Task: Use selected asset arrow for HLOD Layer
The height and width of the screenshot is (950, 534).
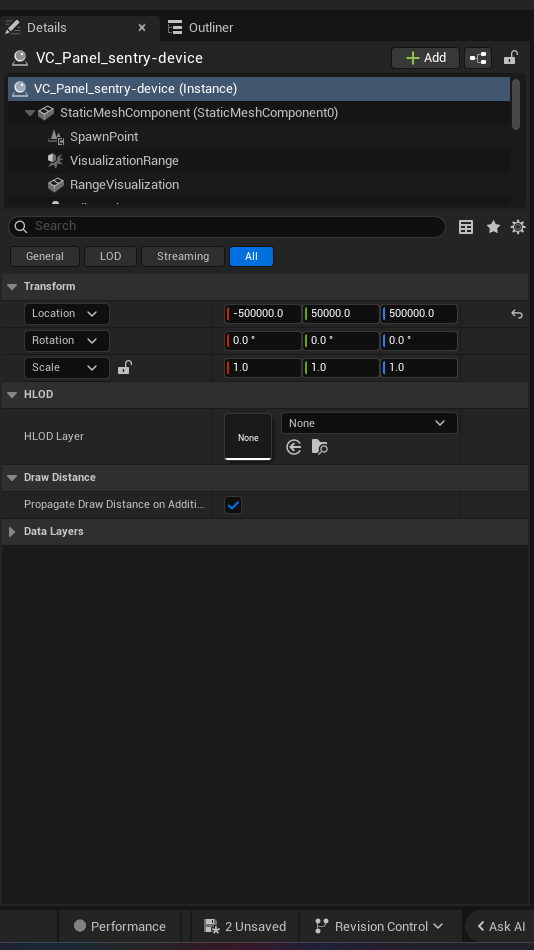Action: pyautogui.click(x=294, y=448)
